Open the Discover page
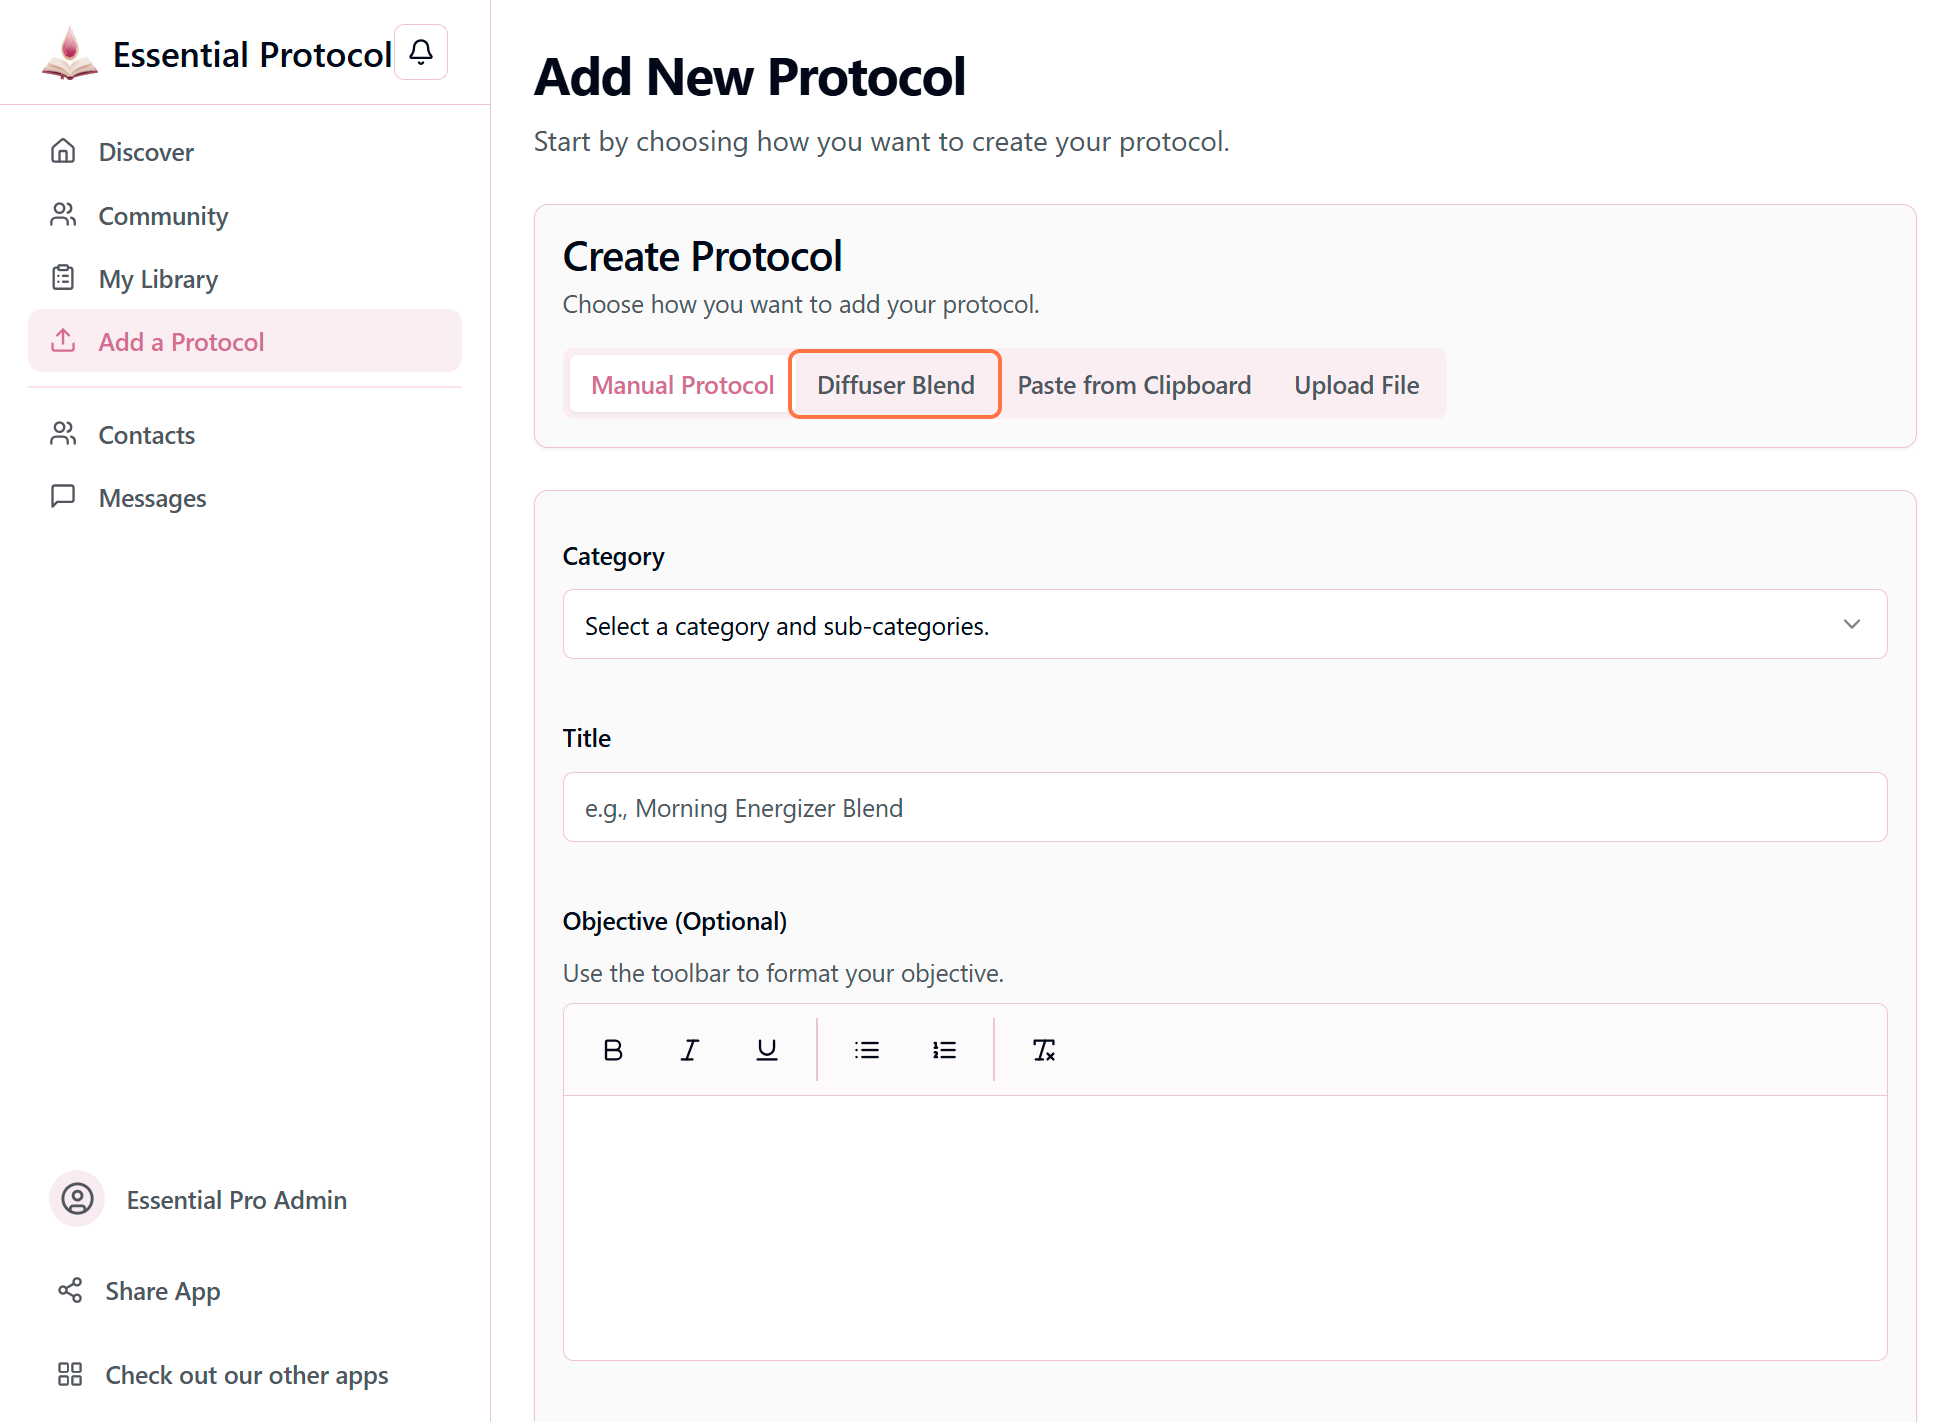This screenshot has width=1936, height=1422. point(146,152)
